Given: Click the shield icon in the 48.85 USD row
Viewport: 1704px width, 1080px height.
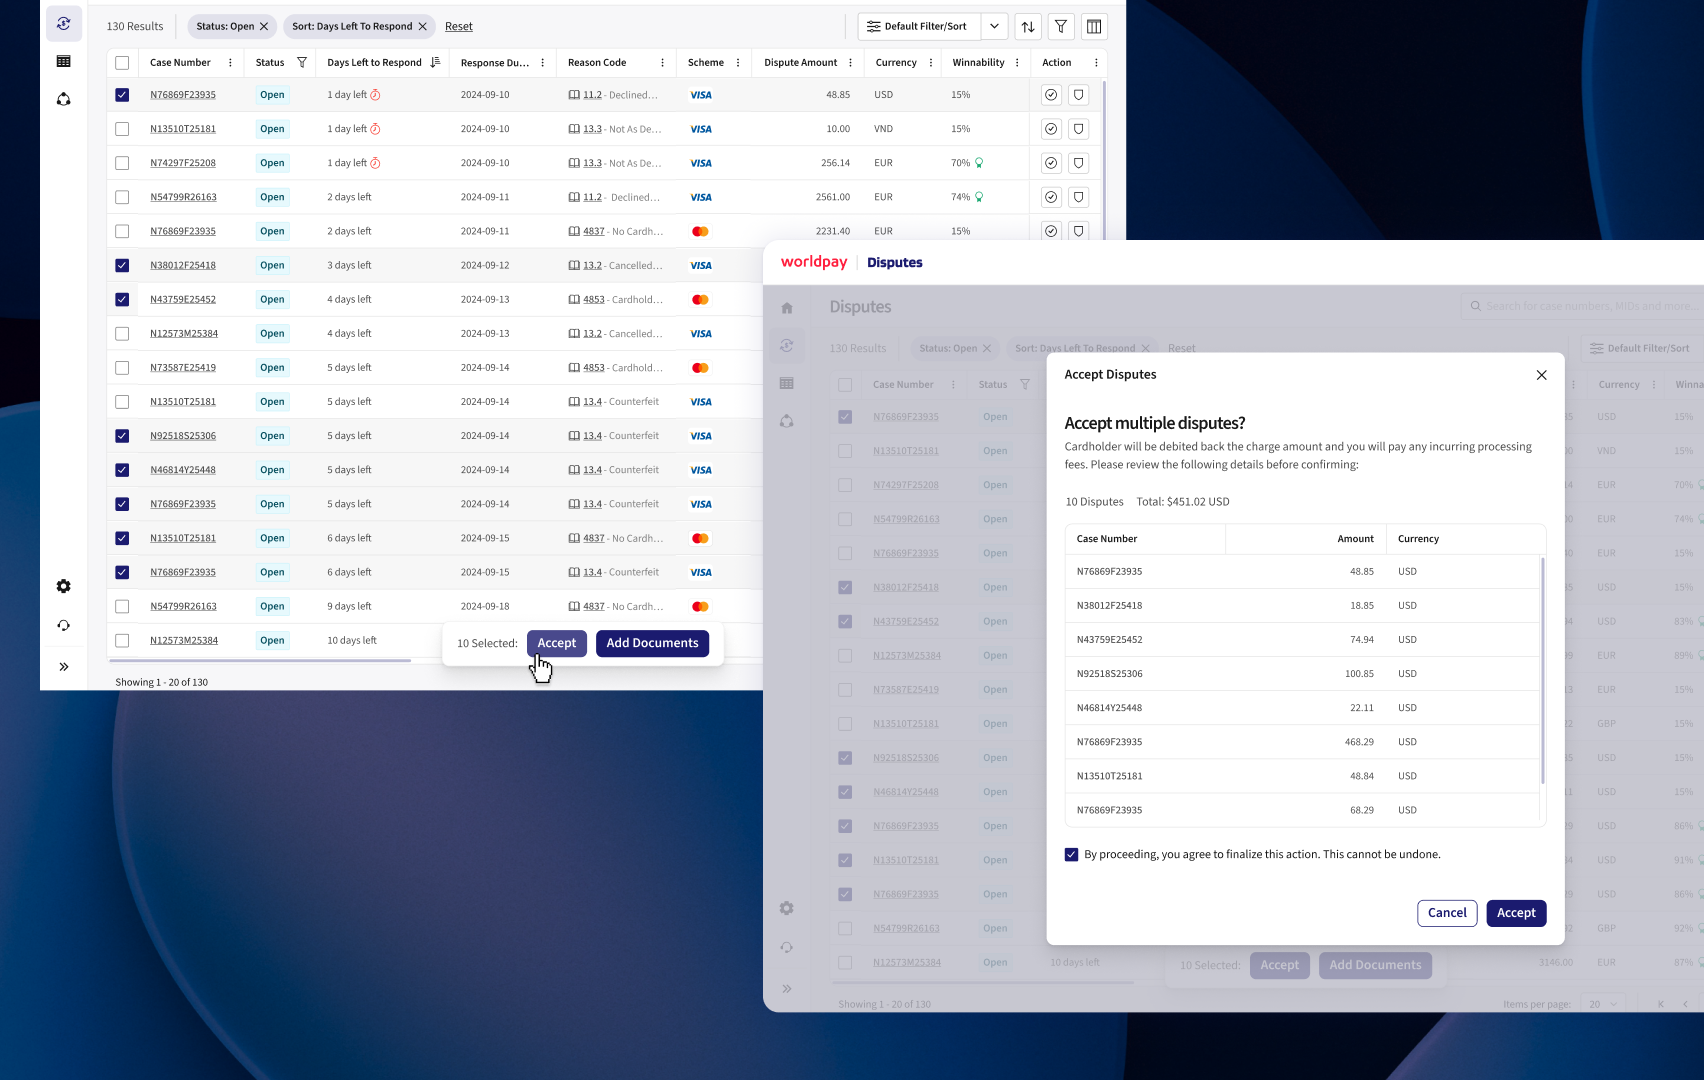Looking at the screenshot, I should 1078,95.
